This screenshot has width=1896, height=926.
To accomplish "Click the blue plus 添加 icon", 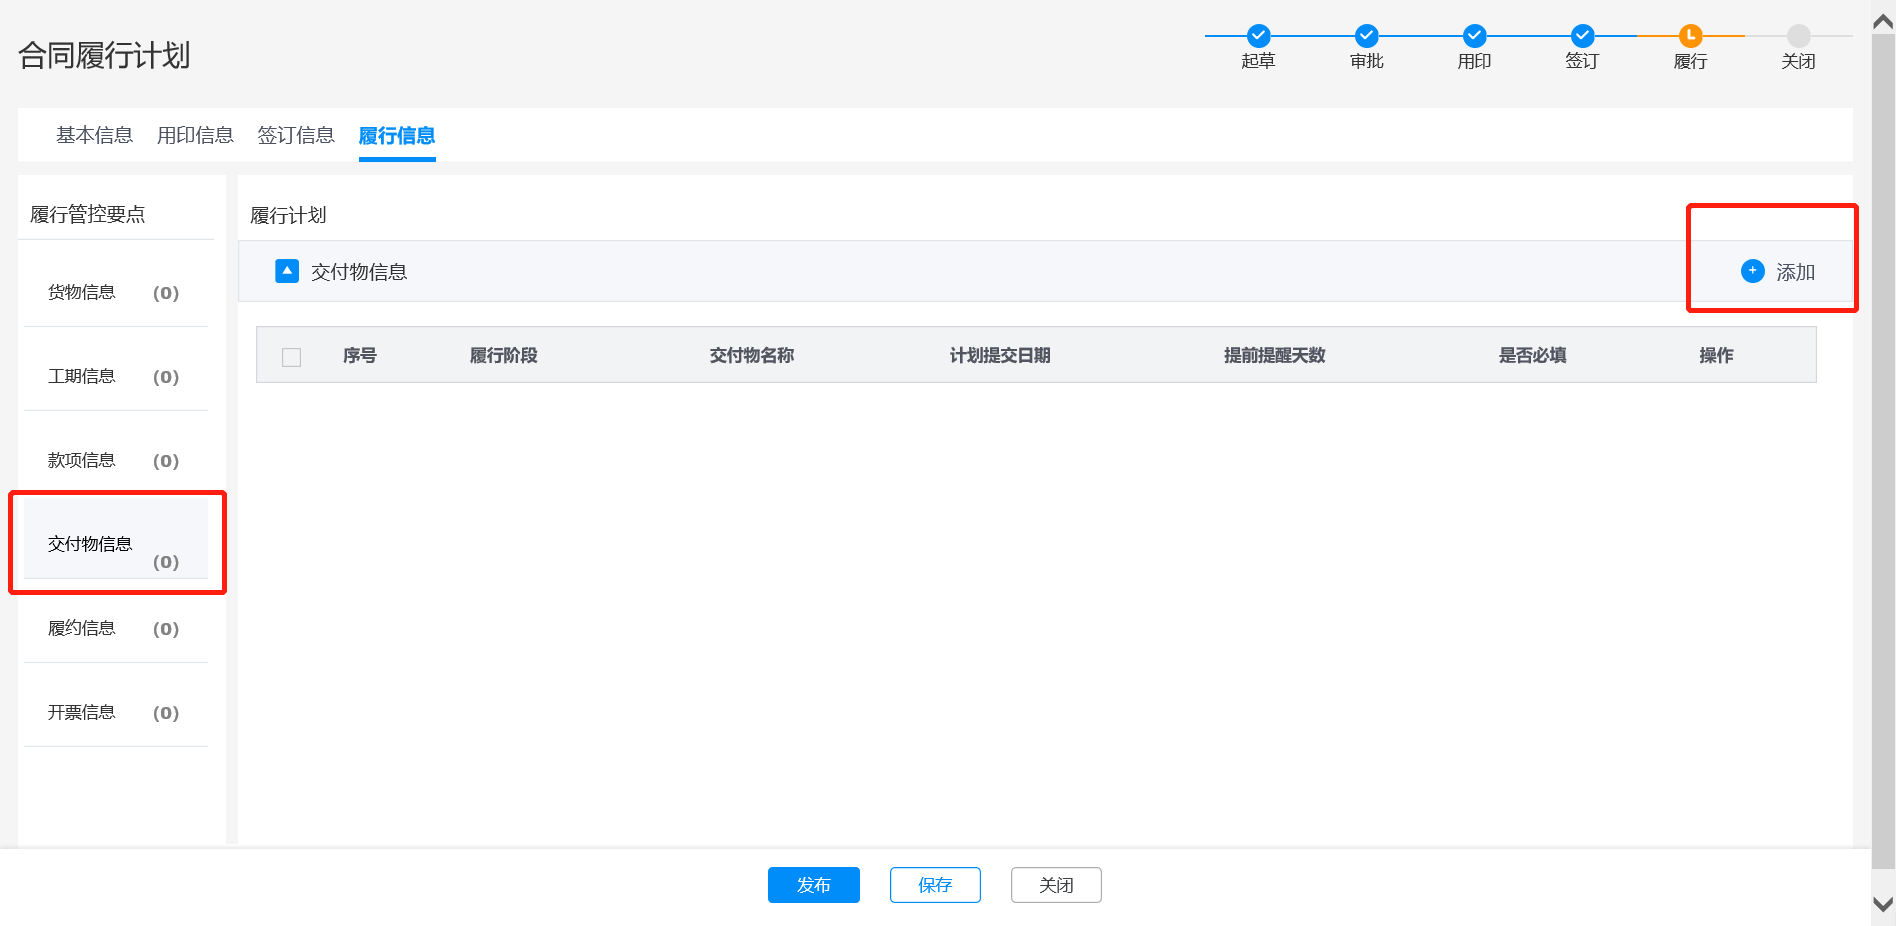I will click(1752, 271).
